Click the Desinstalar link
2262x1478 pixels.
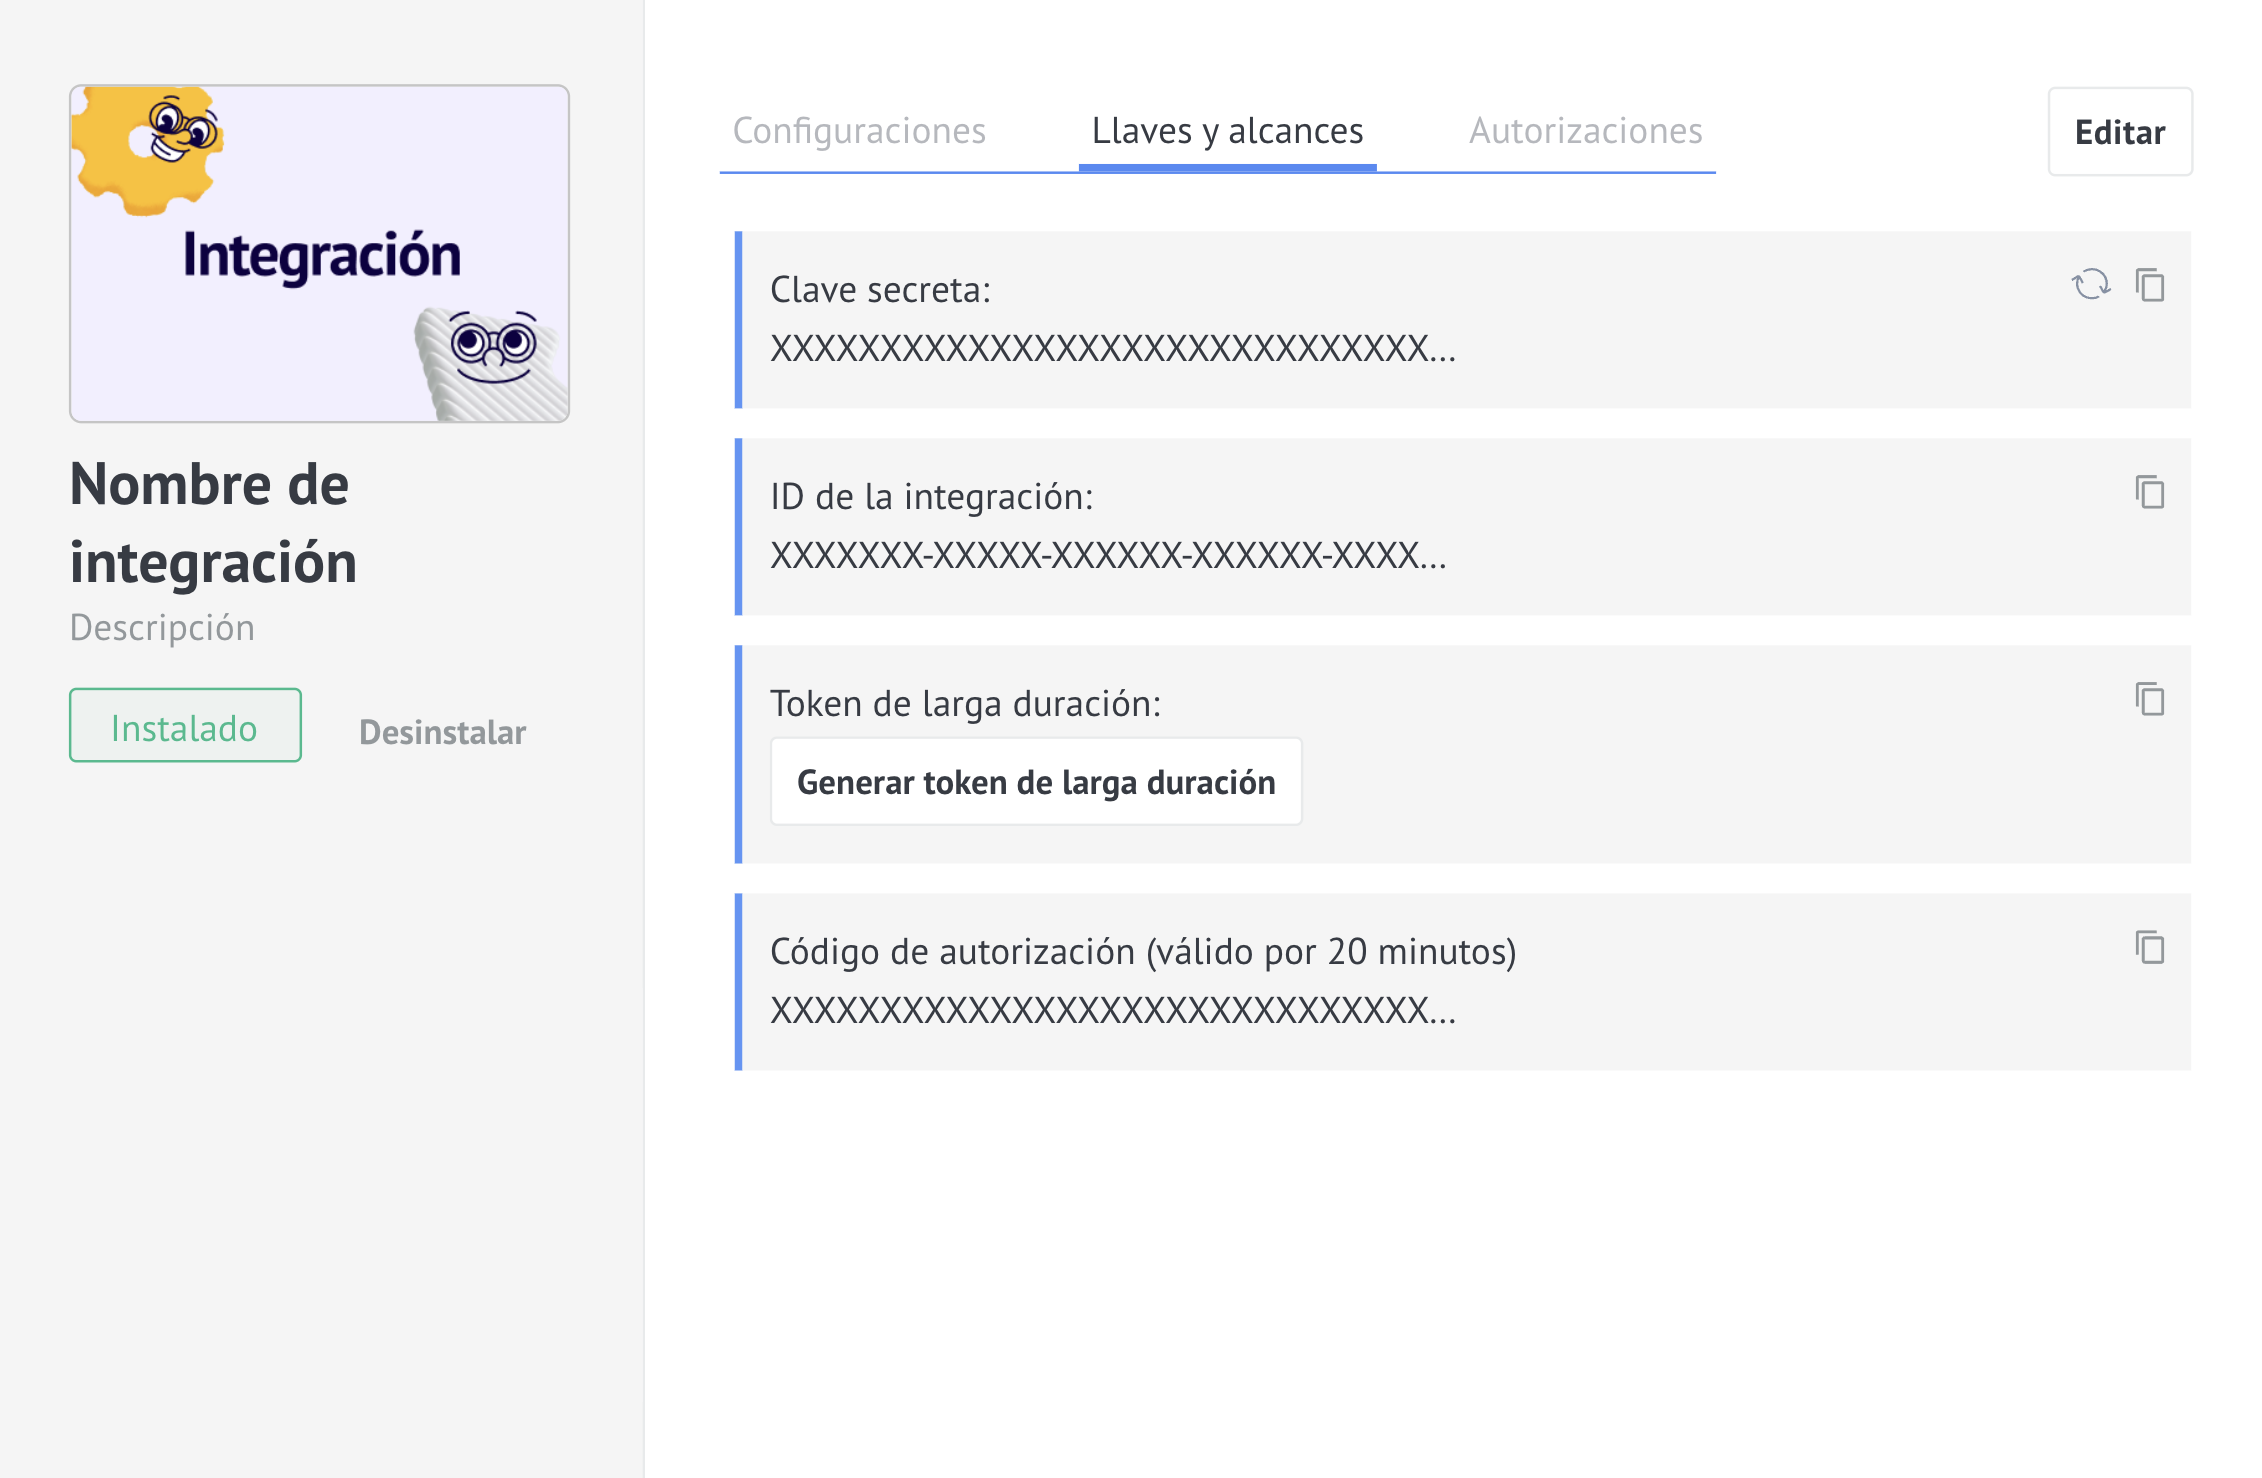tap(442, 732)
